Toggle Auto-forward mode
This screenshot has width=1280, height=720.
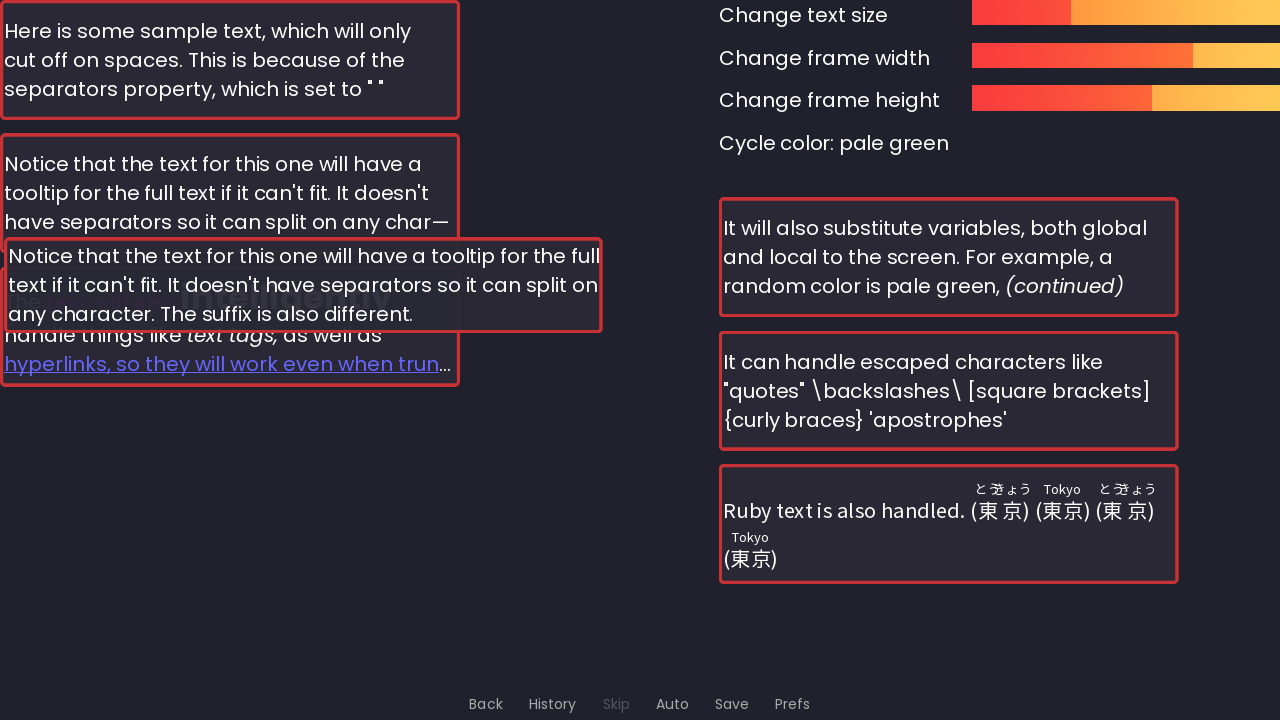tap(672, 704)
